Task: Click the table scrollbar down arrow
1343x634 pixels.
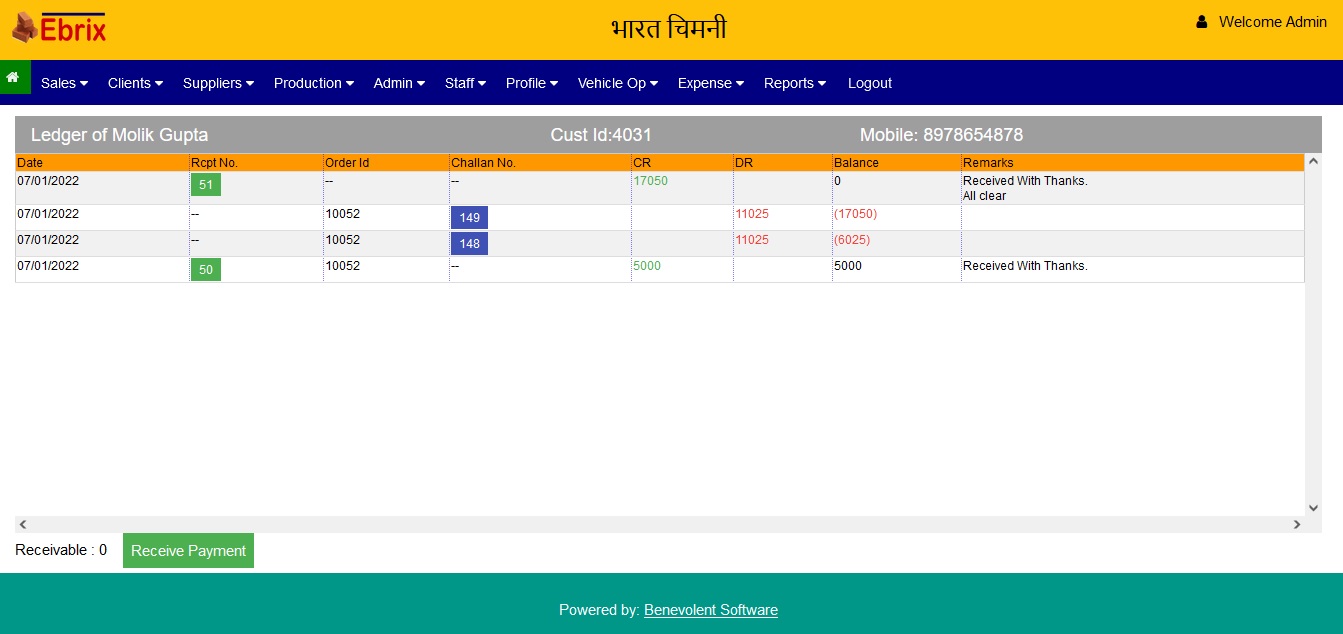Action: [1314, 508]
